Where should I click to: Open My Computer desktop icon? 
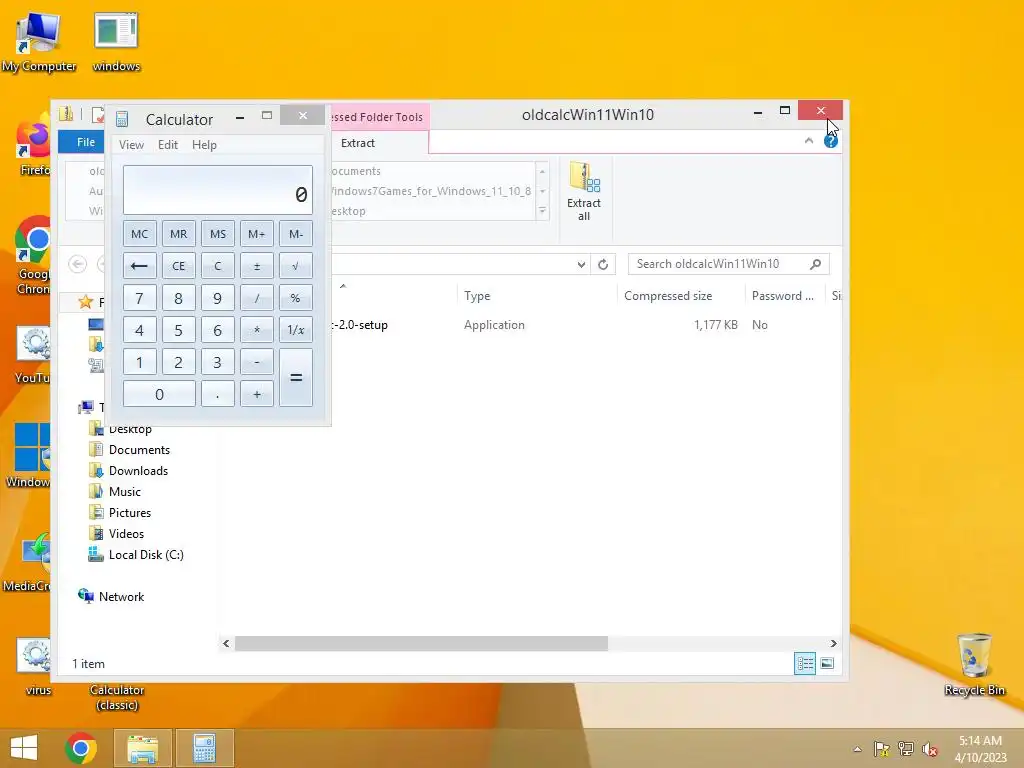pyautogui.click(x=39, y=41)
